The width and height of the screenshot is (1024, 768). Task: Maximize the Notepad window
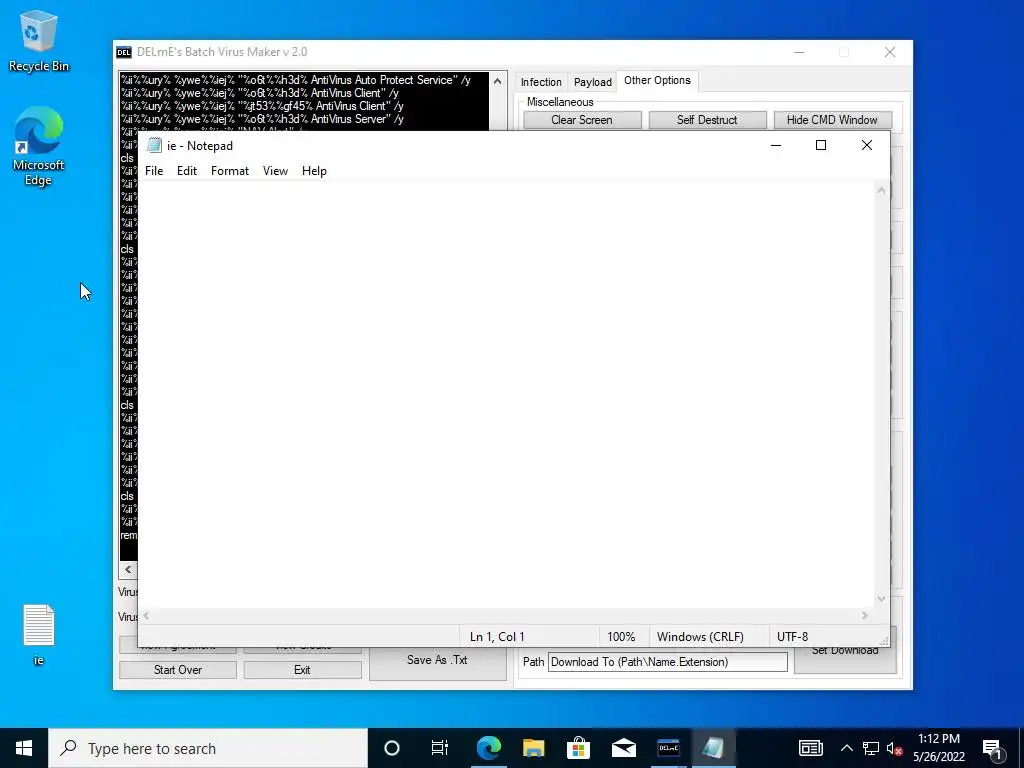click(821, 146)
